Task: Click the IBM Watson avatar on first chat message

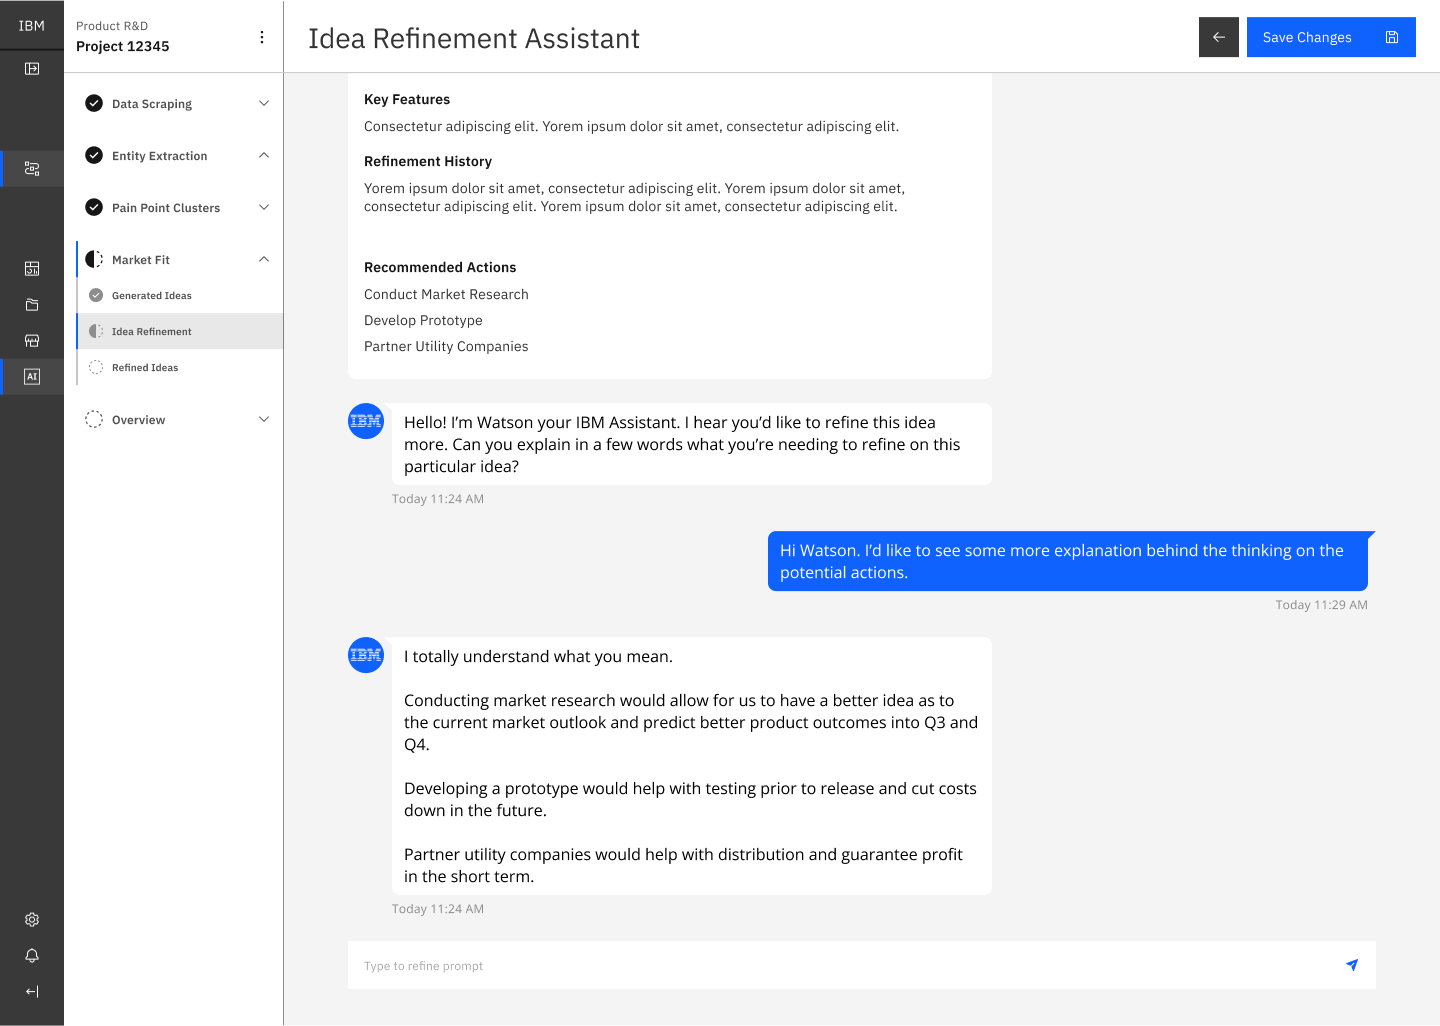Action: pyautogui.click(x=365, y=421)
